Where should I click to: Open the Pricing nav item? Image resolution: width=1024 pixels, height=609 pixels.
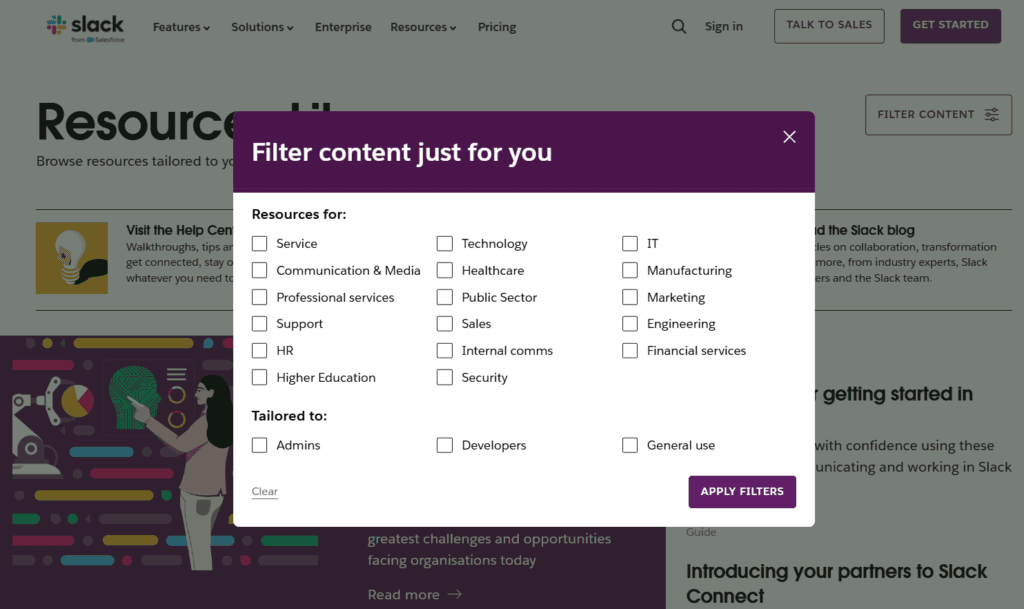[x=497, y=27]
